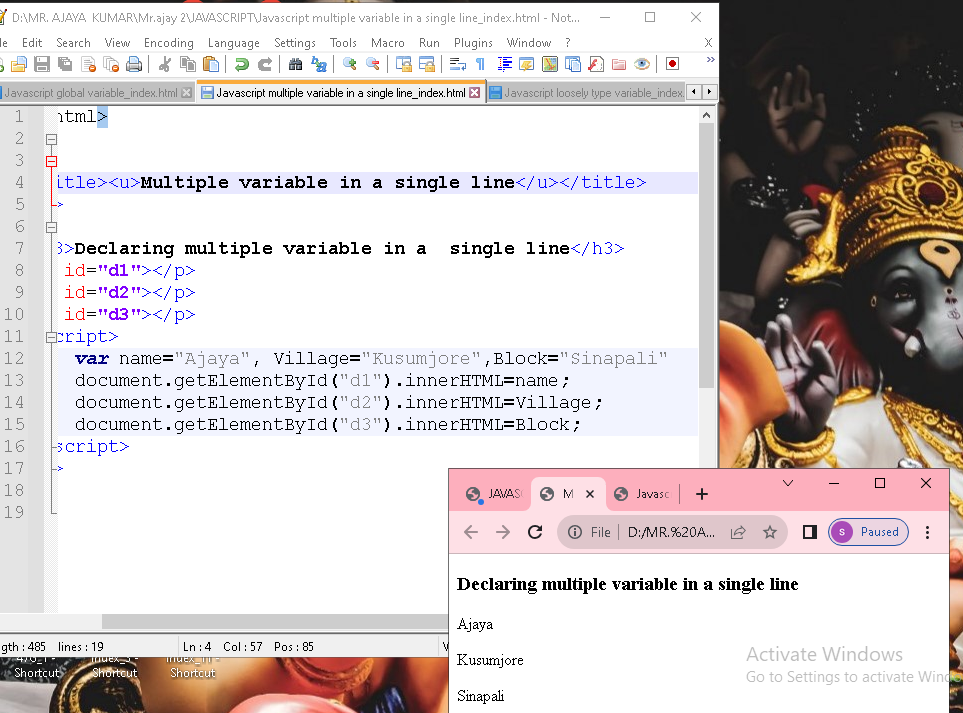Click the Paused profile button in Chrome
This screenshot has width=963, height=713.
[x=868, y=532]
